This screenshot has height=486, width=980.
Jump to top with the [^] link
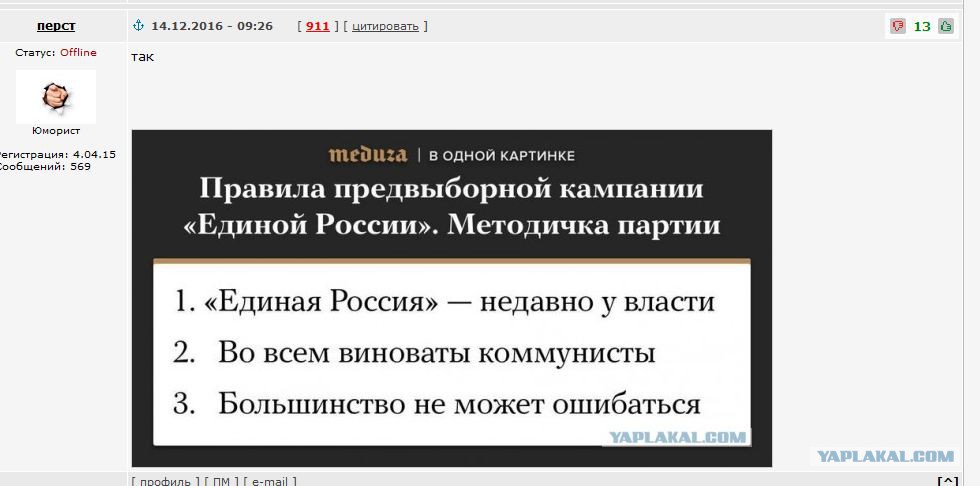[x=948, y=481]
